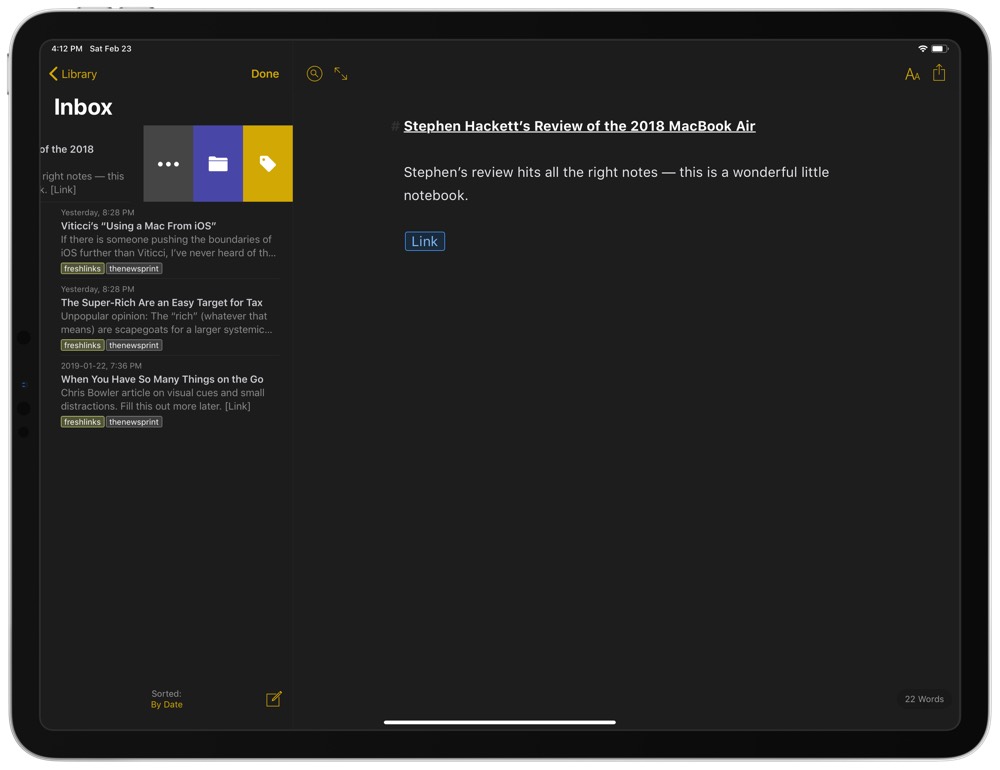This screenshot has height=770, width=1000.
Task: Tap thenewsprint tag under Viticci's note
Action: (x=134, y=269)
